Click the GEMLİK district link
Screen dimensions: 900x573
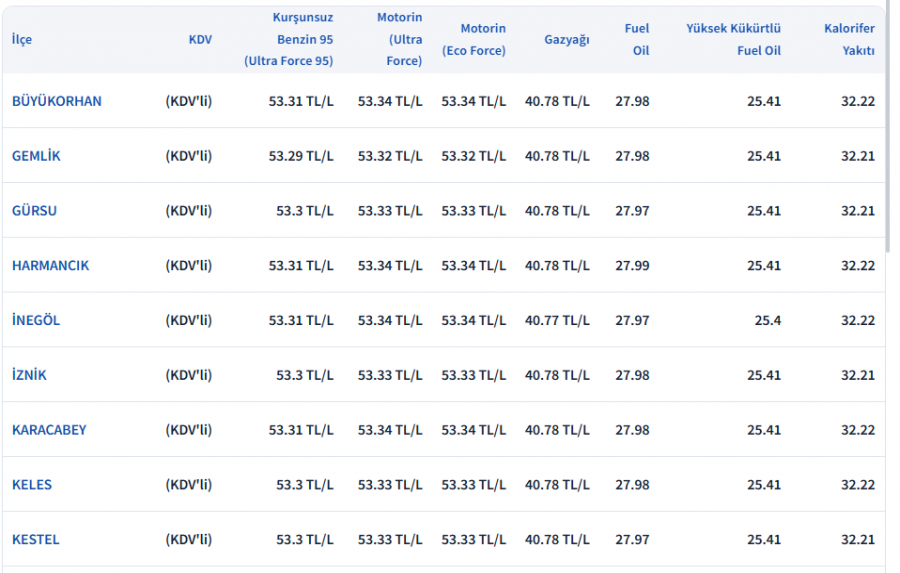tap(36, 156)
